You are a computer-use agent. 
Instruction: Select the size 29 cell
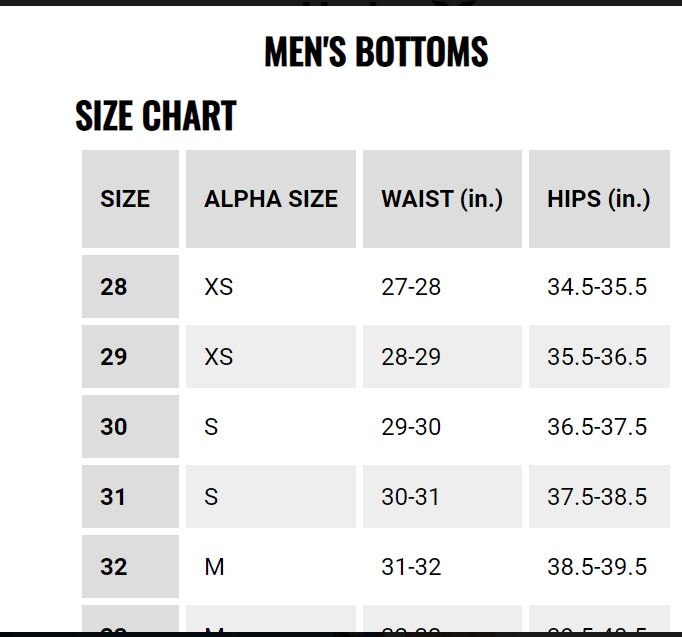[114, 357]
